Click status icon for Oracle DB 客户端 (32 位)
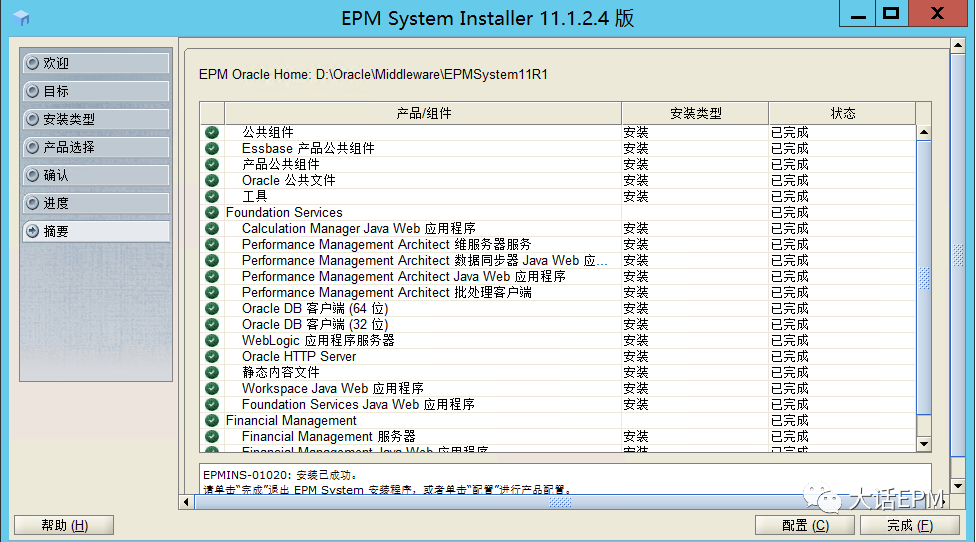The image size is (976, 542). (x=212, y=325)
